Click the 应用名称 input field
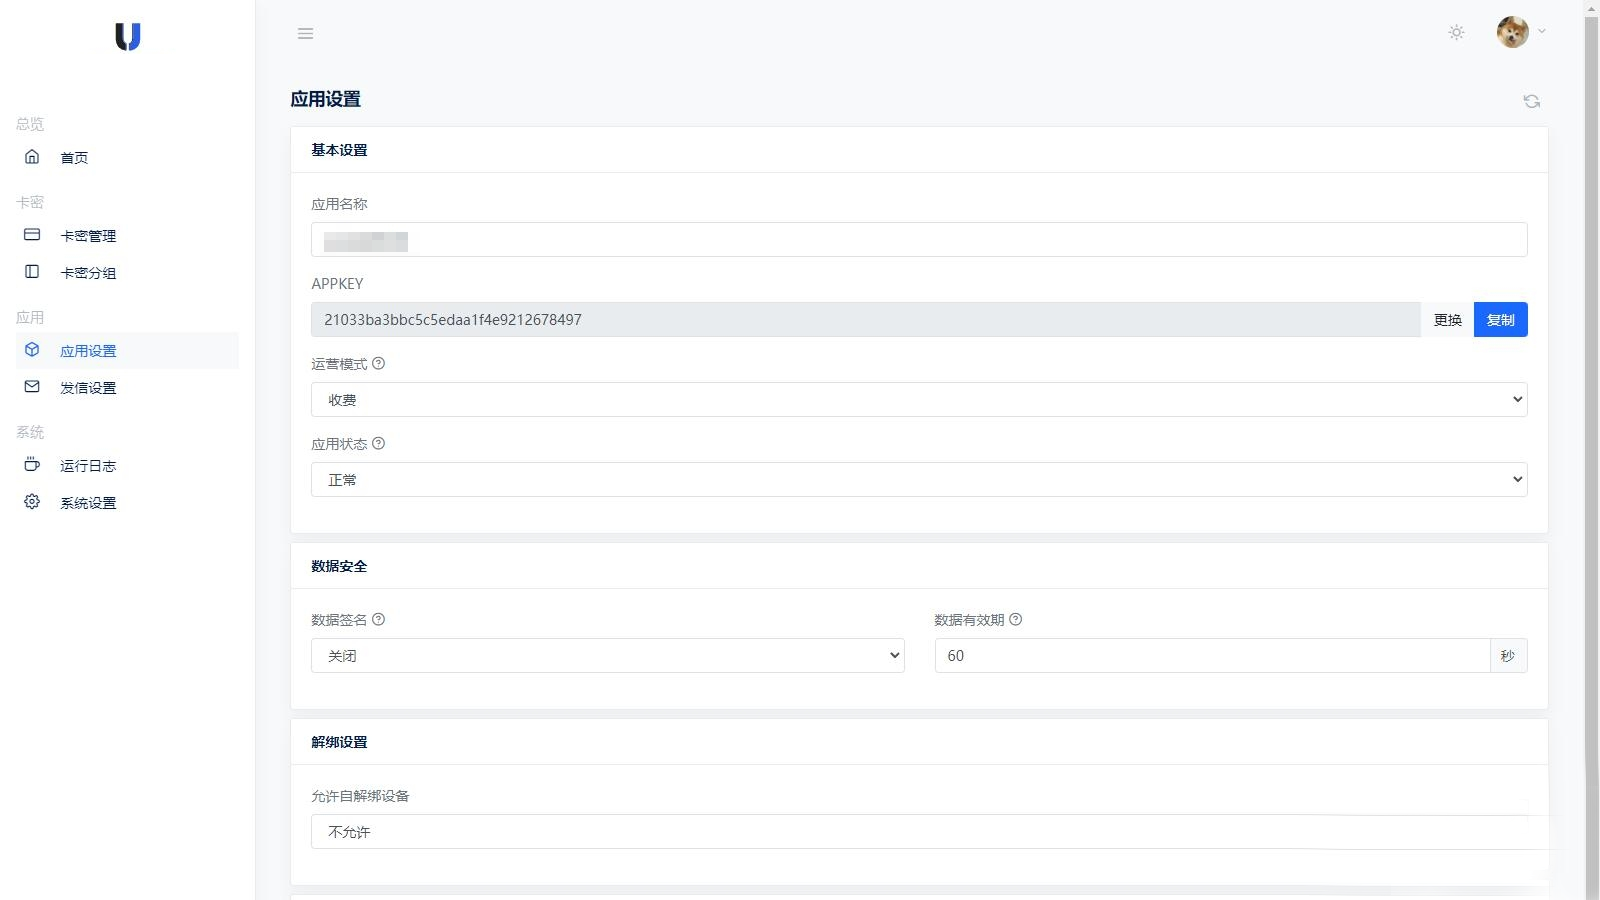Viewport: 1600px width, 900px height. [x=919, y=240]
